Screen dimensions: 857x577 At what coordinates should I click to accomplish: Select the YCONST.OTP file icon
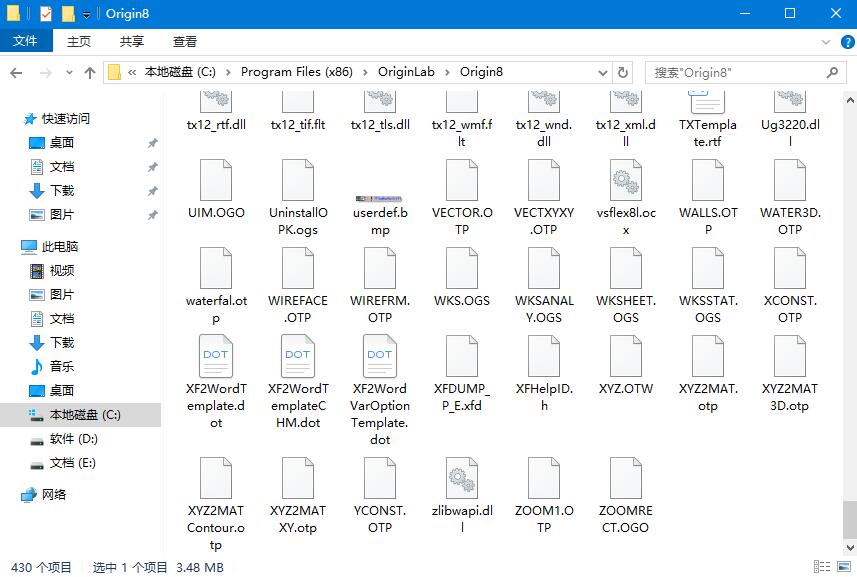tap(380, 478)
